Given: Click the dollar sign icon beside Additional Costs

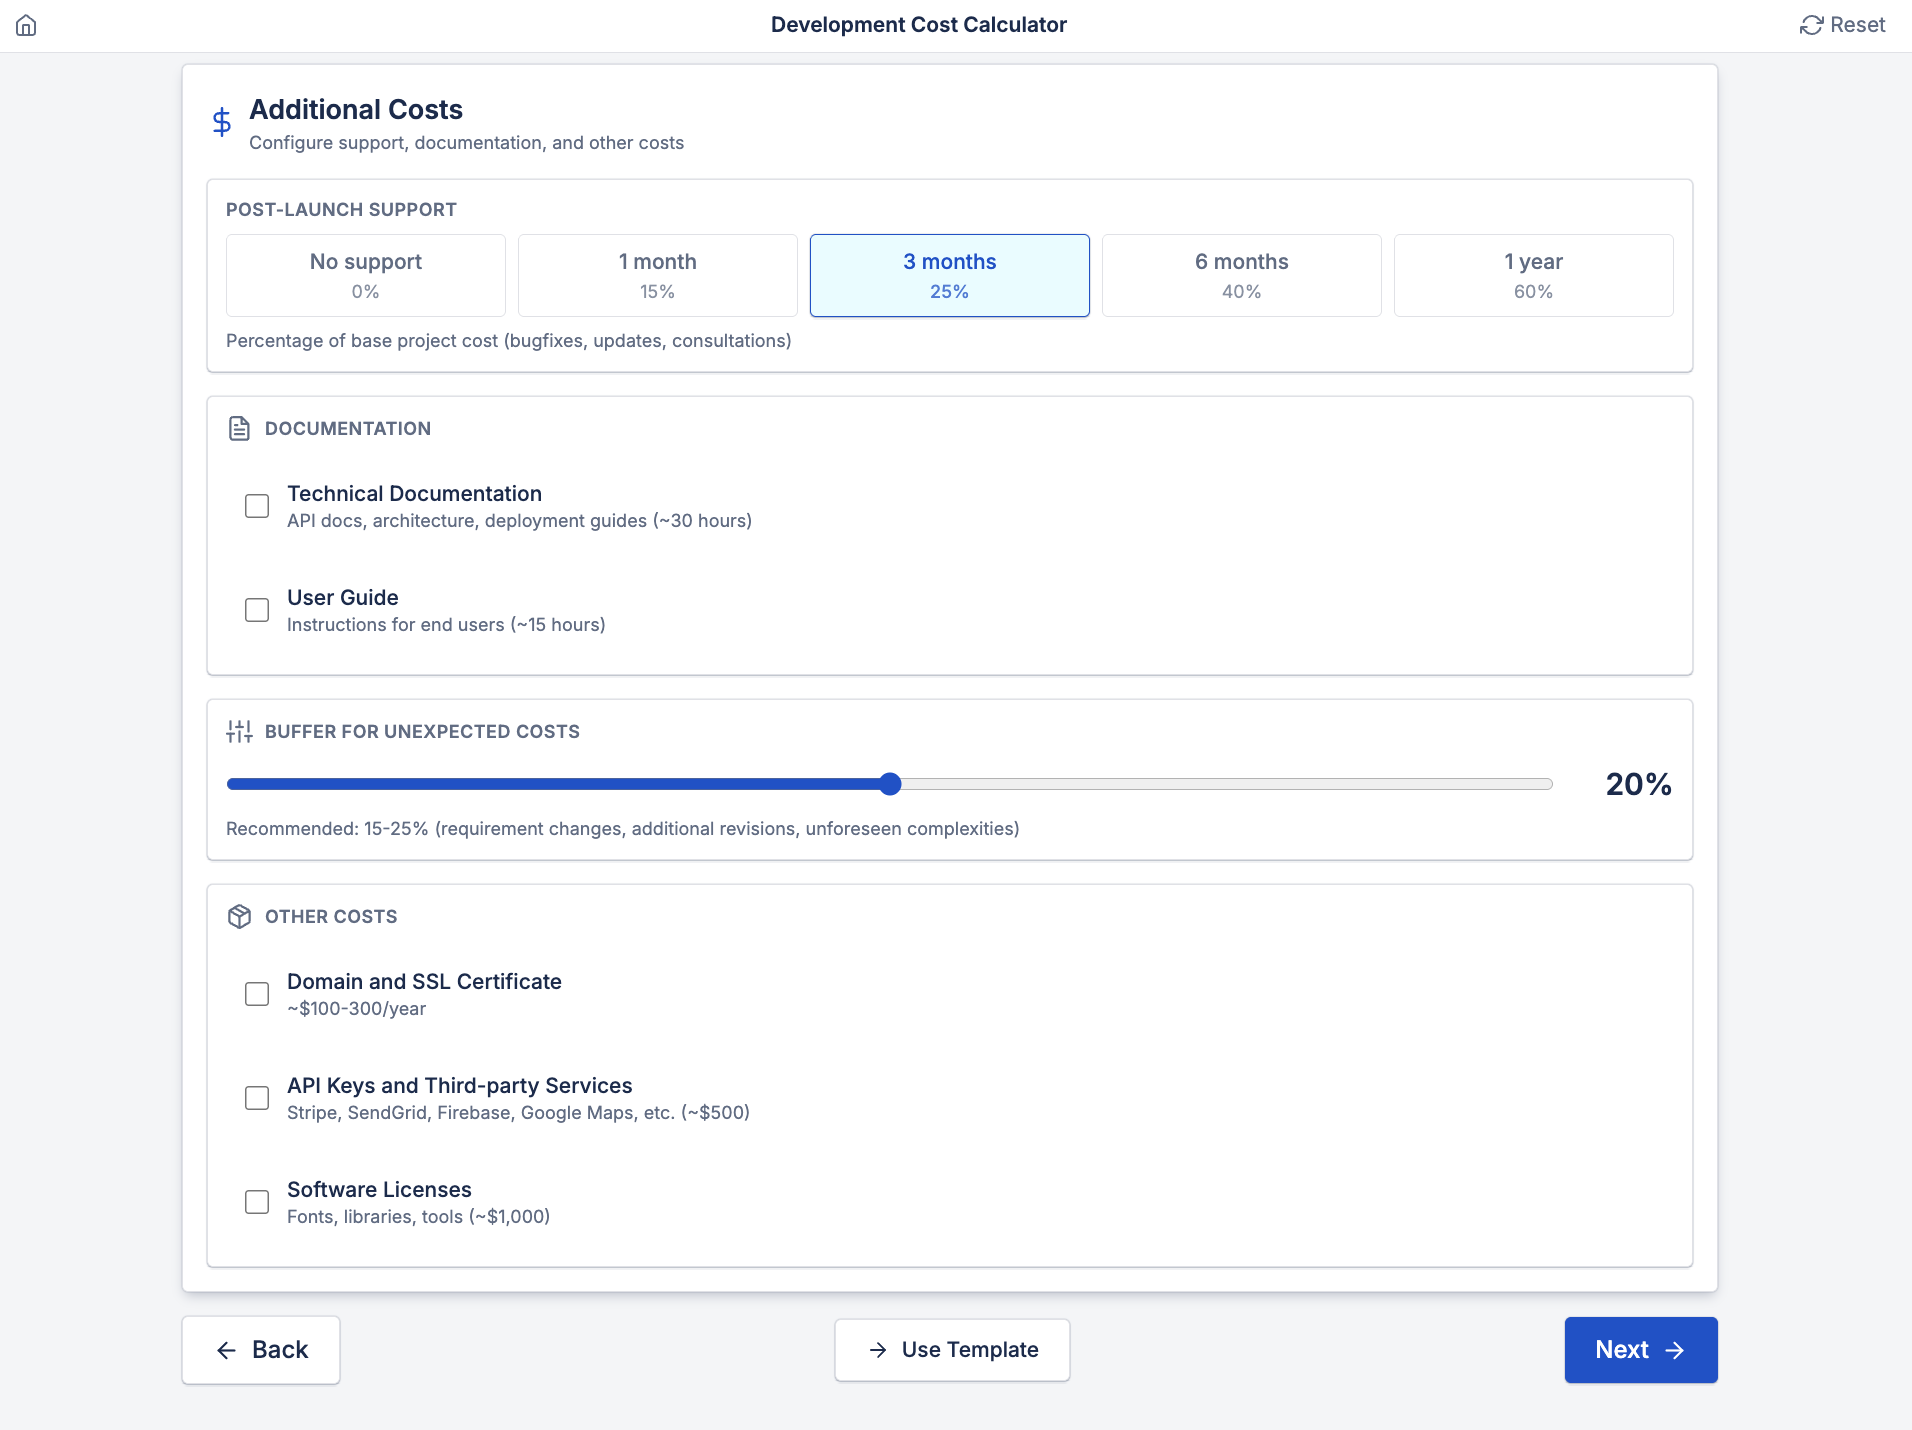Looking at the screenshot, I should [x=220, y=122].
